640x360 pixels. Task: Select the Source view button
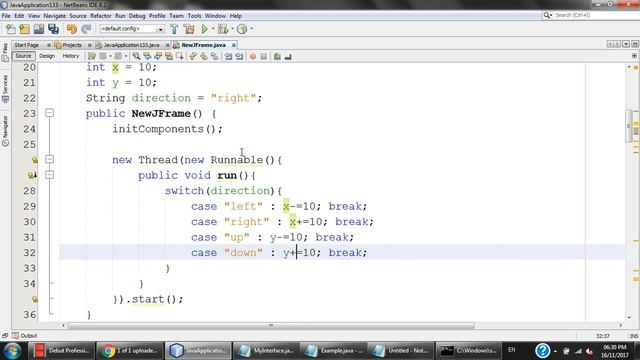23,56
